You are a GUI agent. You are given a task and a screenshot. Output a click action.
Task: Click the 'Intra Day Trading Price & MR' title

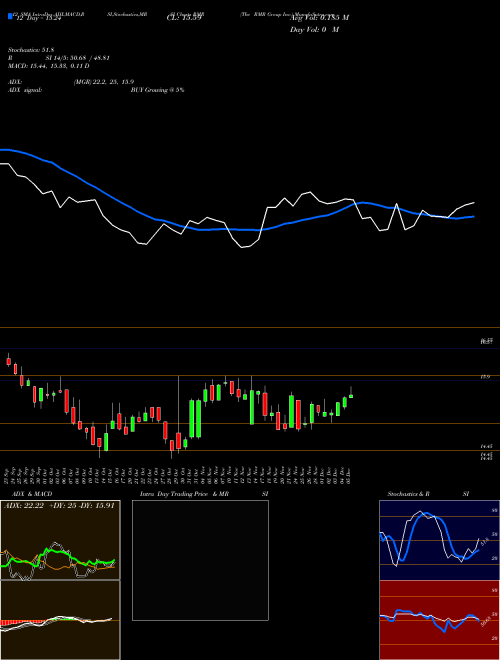(184, 494)
